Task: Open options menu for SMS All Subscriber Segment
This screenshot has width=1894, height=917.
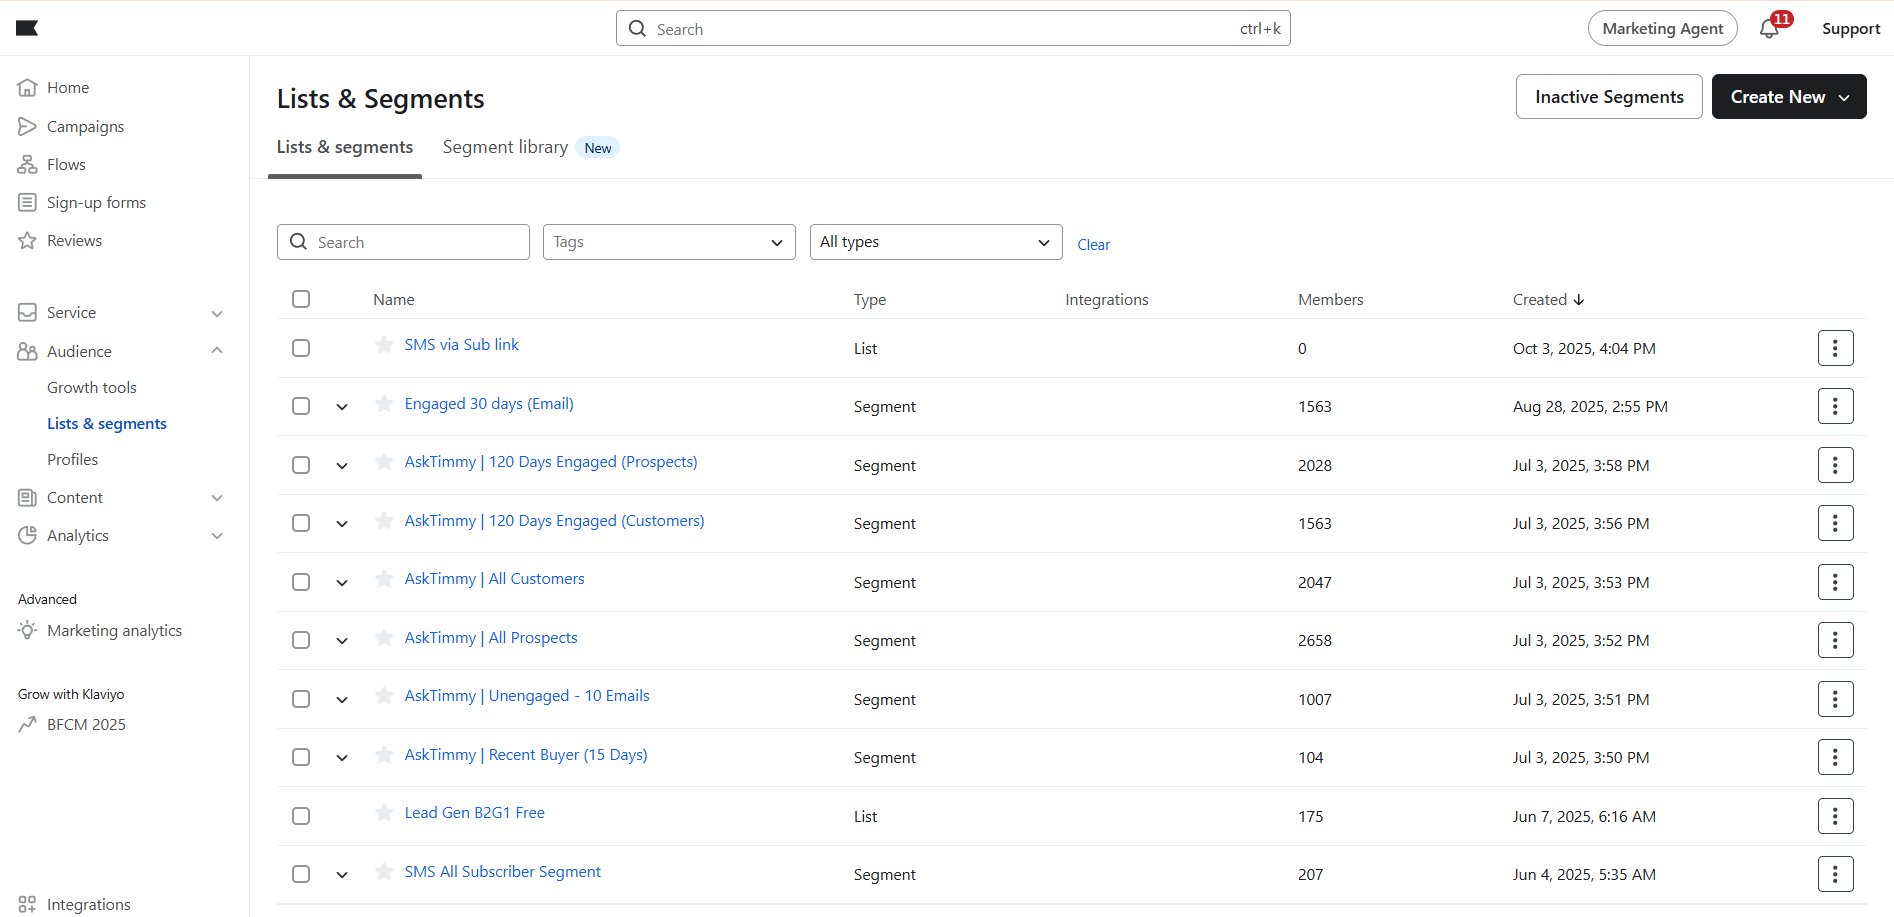Action: click(x=1835, y=874)
